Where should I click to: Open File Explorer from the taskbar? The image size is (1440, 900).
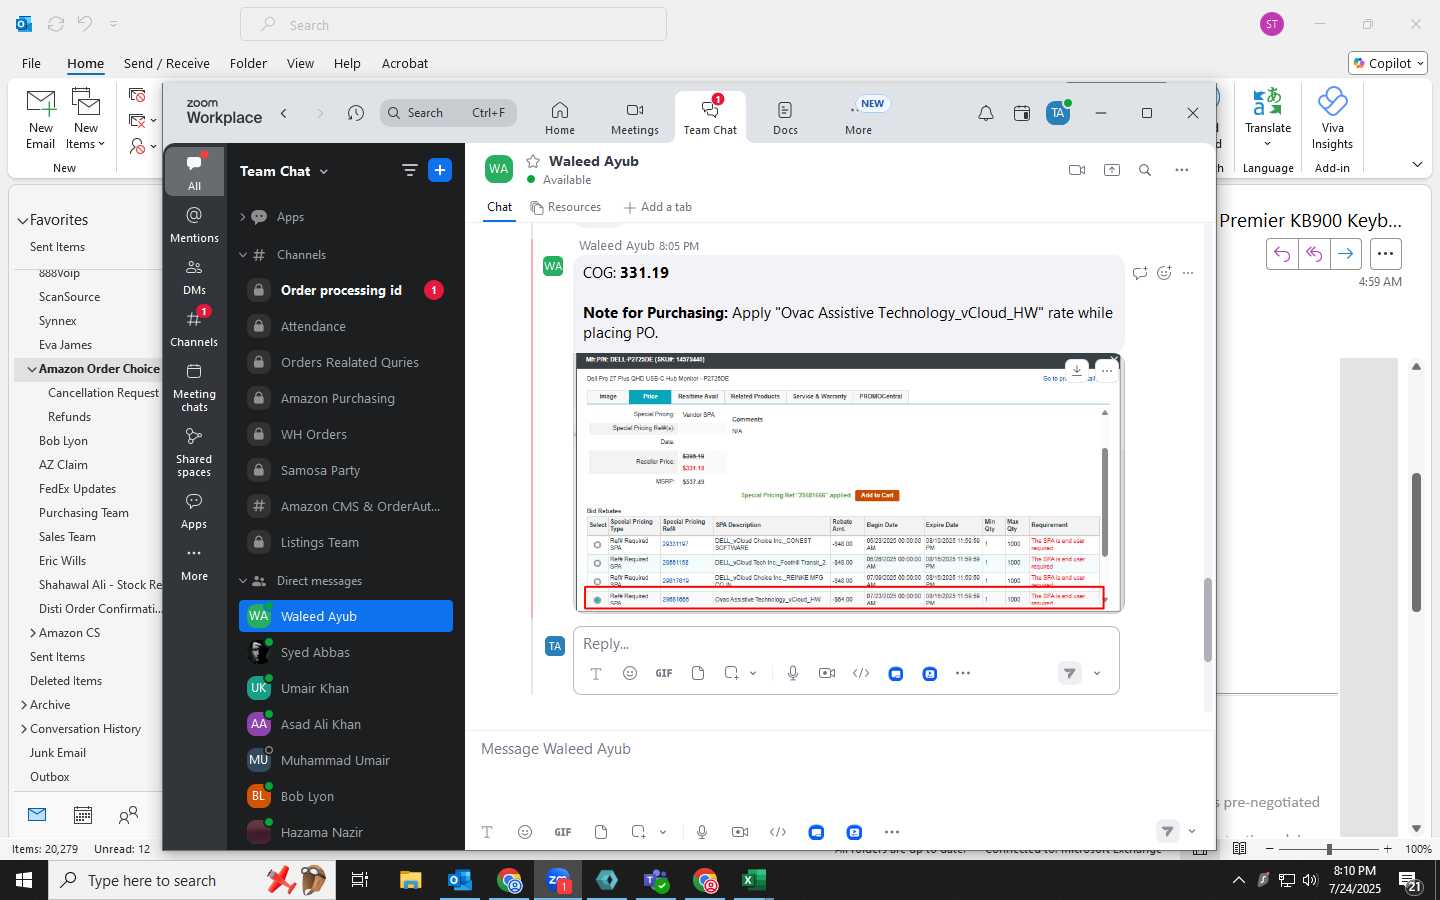[410, 880]
